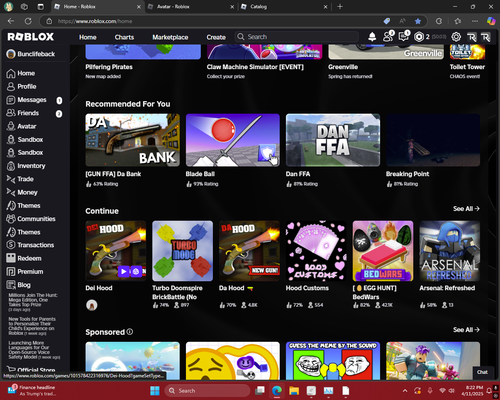Viewport: 500px width, 400px height.
Task: Open the Charts menu item
Action: 124,37
